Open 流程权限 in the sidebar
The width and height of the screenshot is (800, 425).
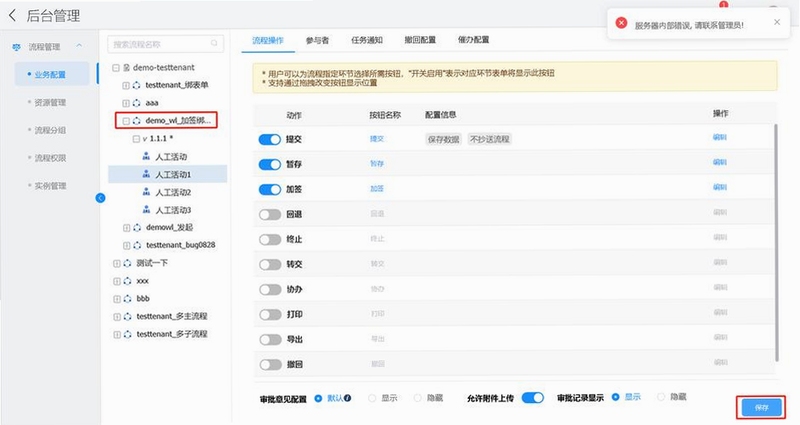[50, 158]
